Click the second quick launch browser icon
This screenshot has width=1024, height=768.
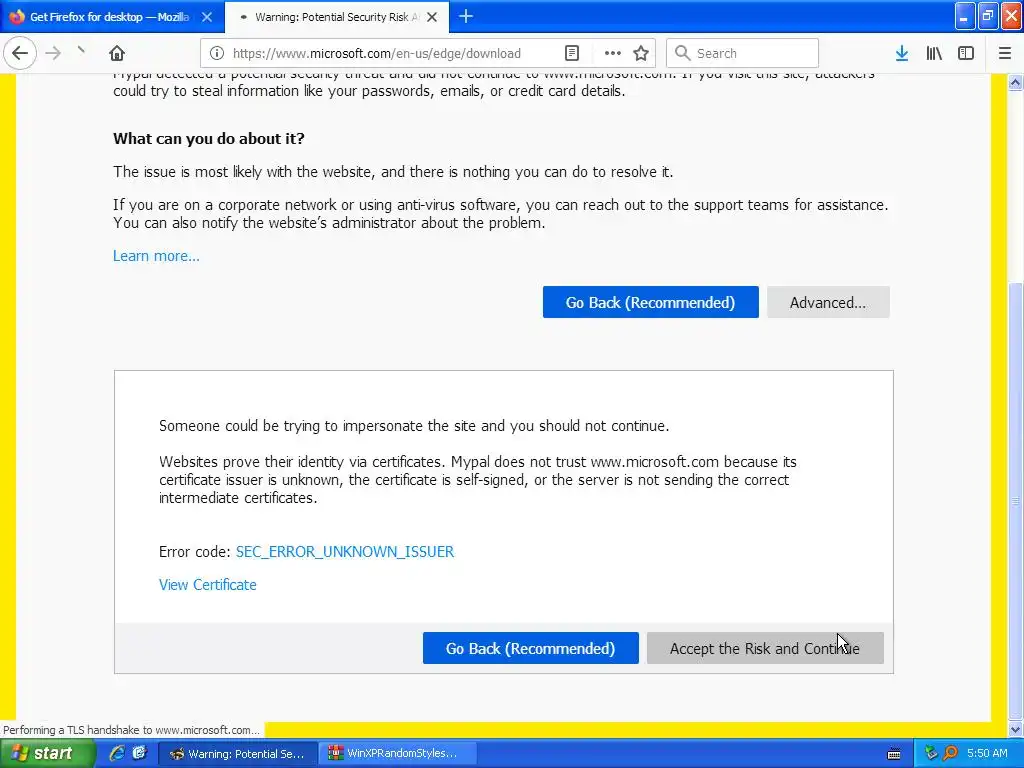pyautogui.click(x=139, y=753)
